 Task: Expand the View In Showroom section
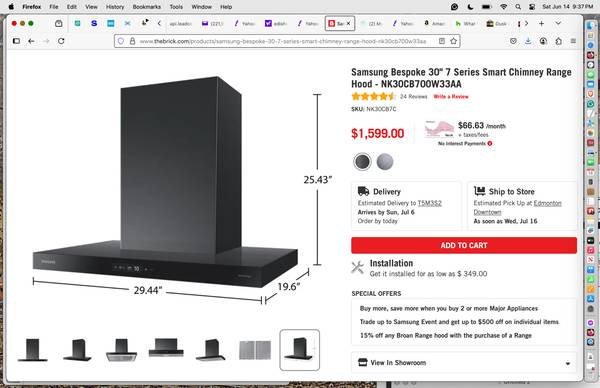click(x=464, y=363)
